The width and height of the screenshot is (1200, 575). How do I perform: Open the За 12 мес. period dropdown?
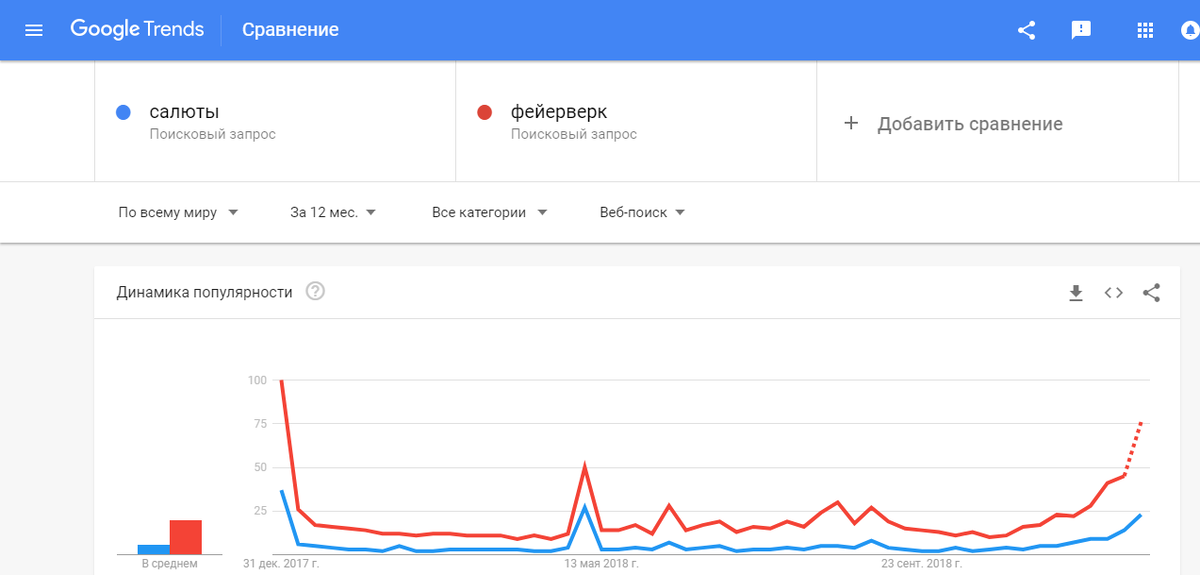pyautogui.click(x=333, y=212)
